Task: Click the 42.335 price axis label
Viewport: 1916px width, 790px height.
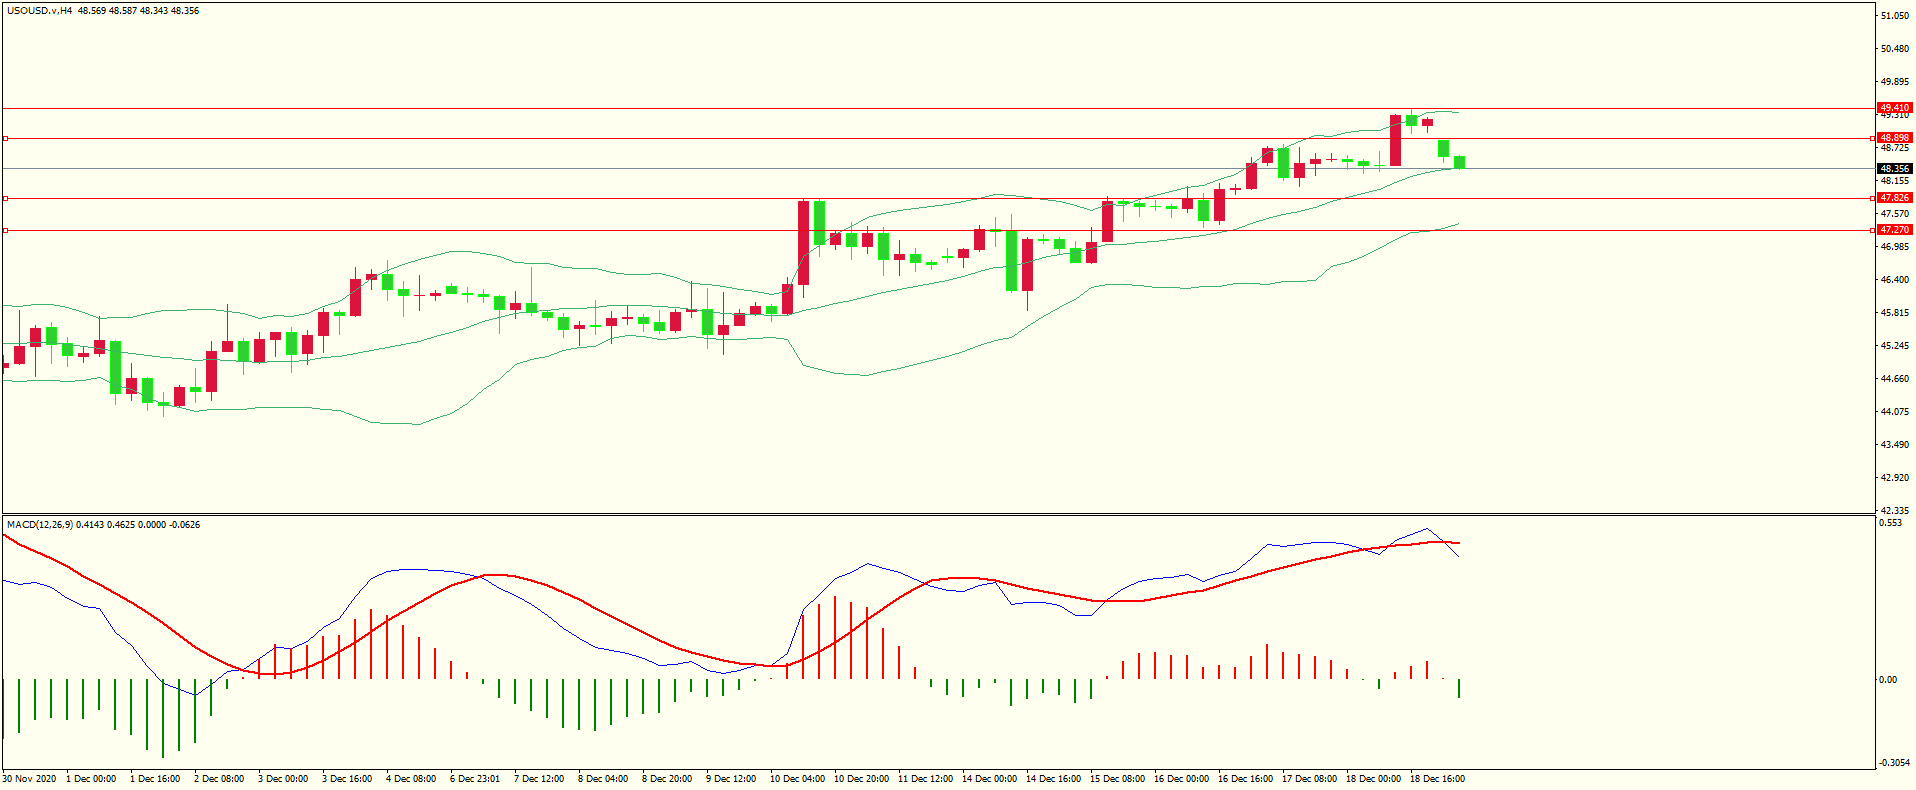Action: (1895, 511)
